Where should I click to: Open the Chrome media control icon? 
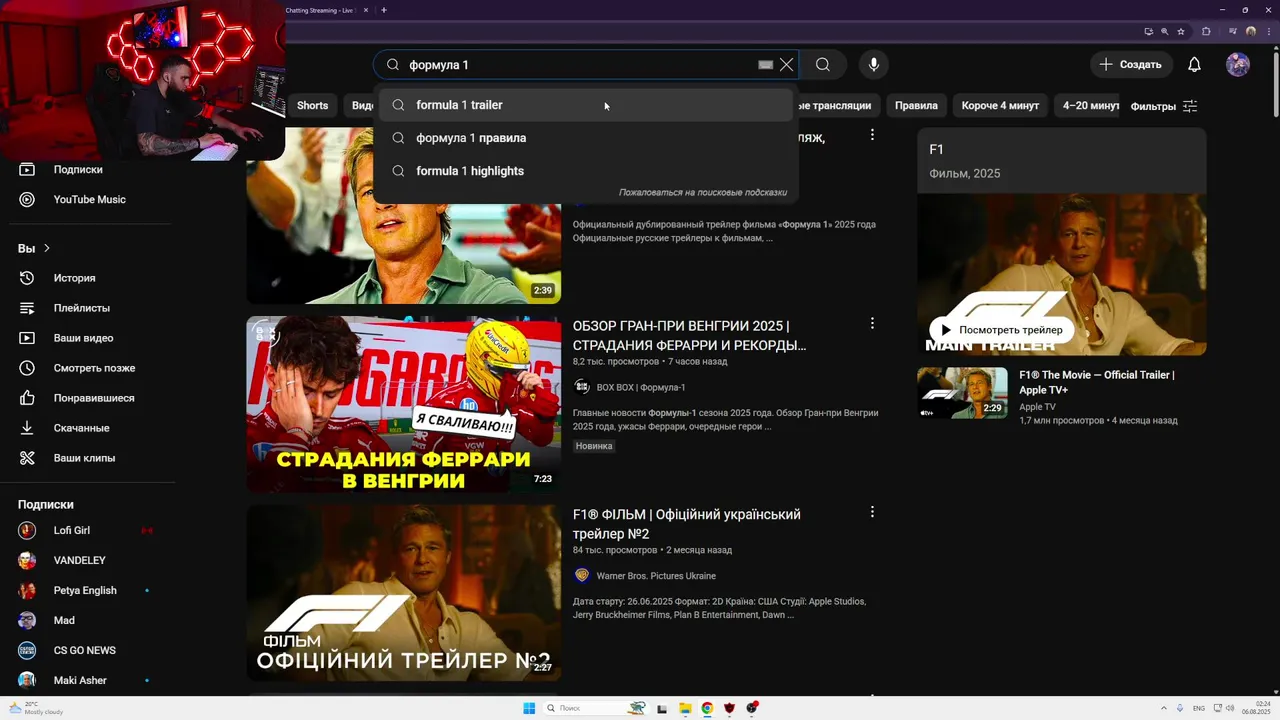(1234, 31)
